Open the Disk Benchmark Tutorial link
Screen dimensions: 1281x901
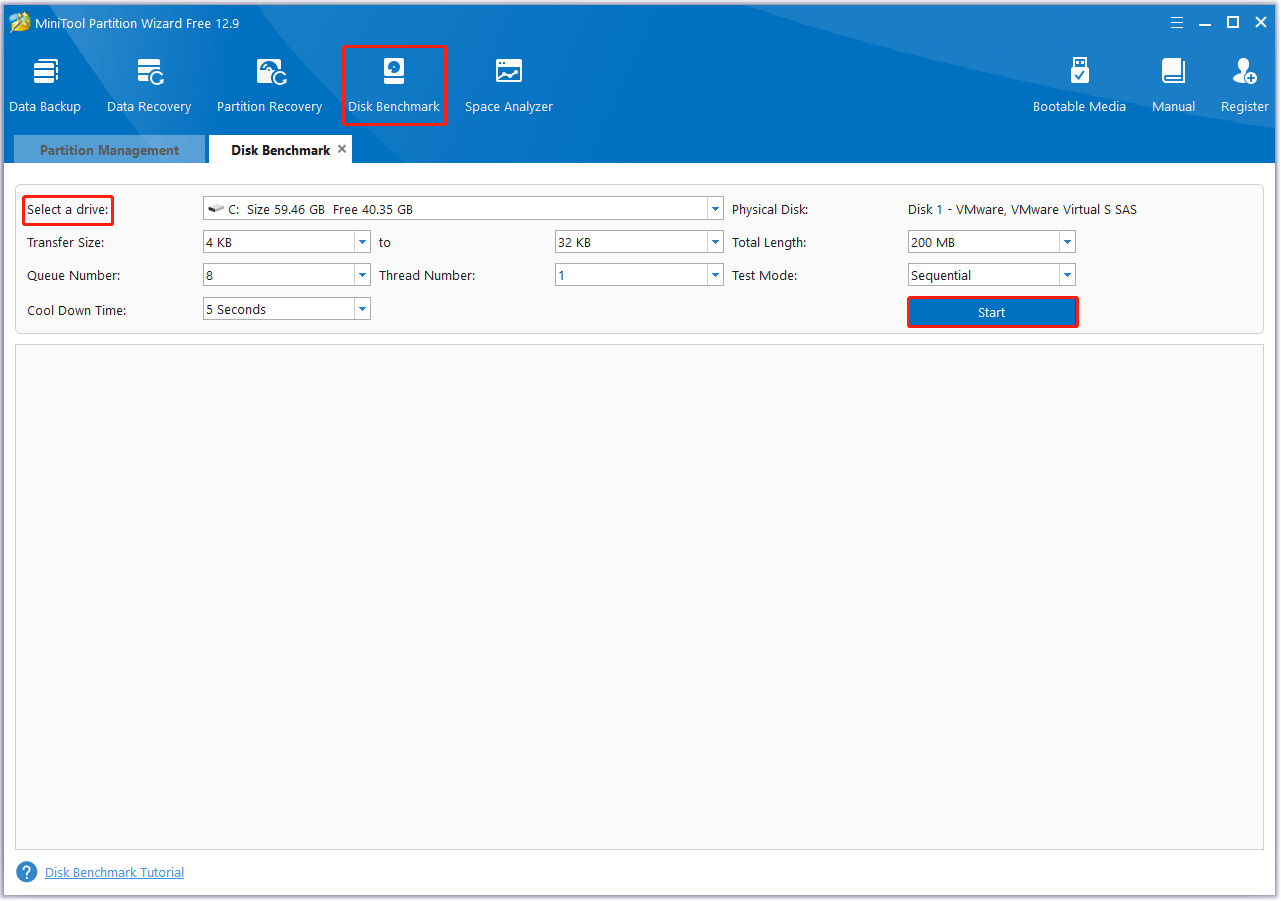(x=114, y=872)
